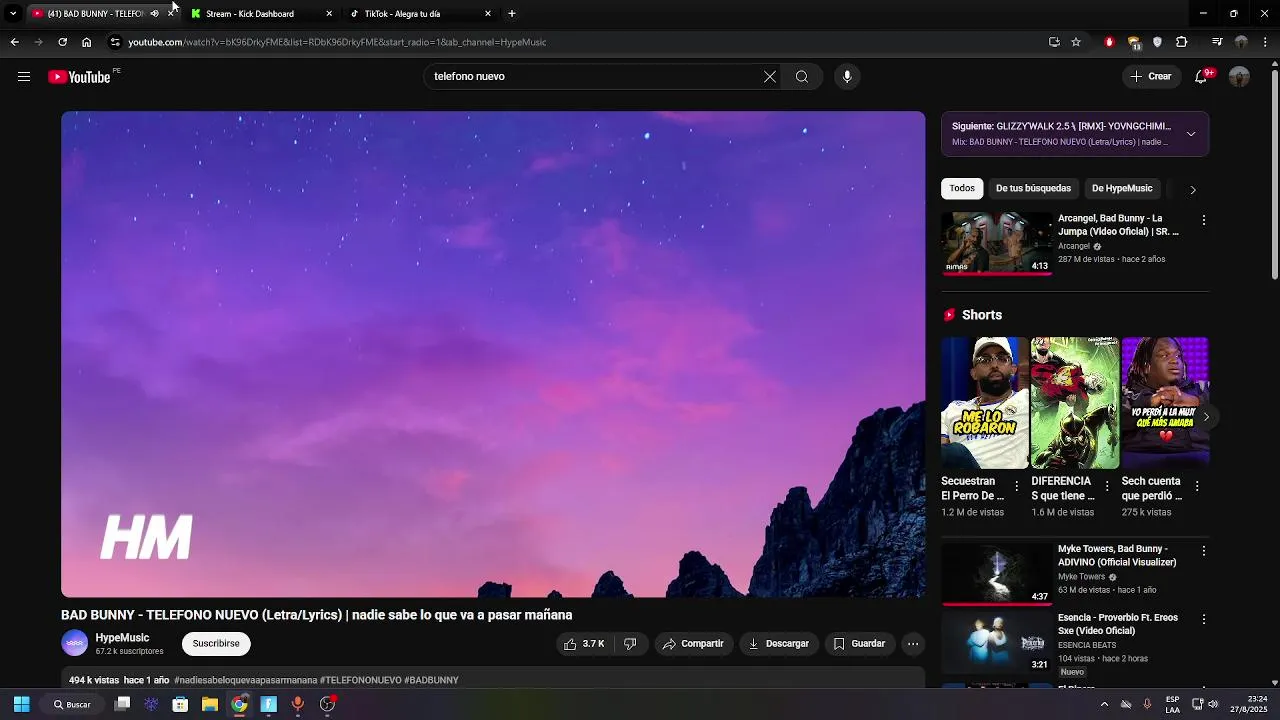Clear the search box with the X
The height and width of the screenshot is (720, 1280).
[770, 77]
